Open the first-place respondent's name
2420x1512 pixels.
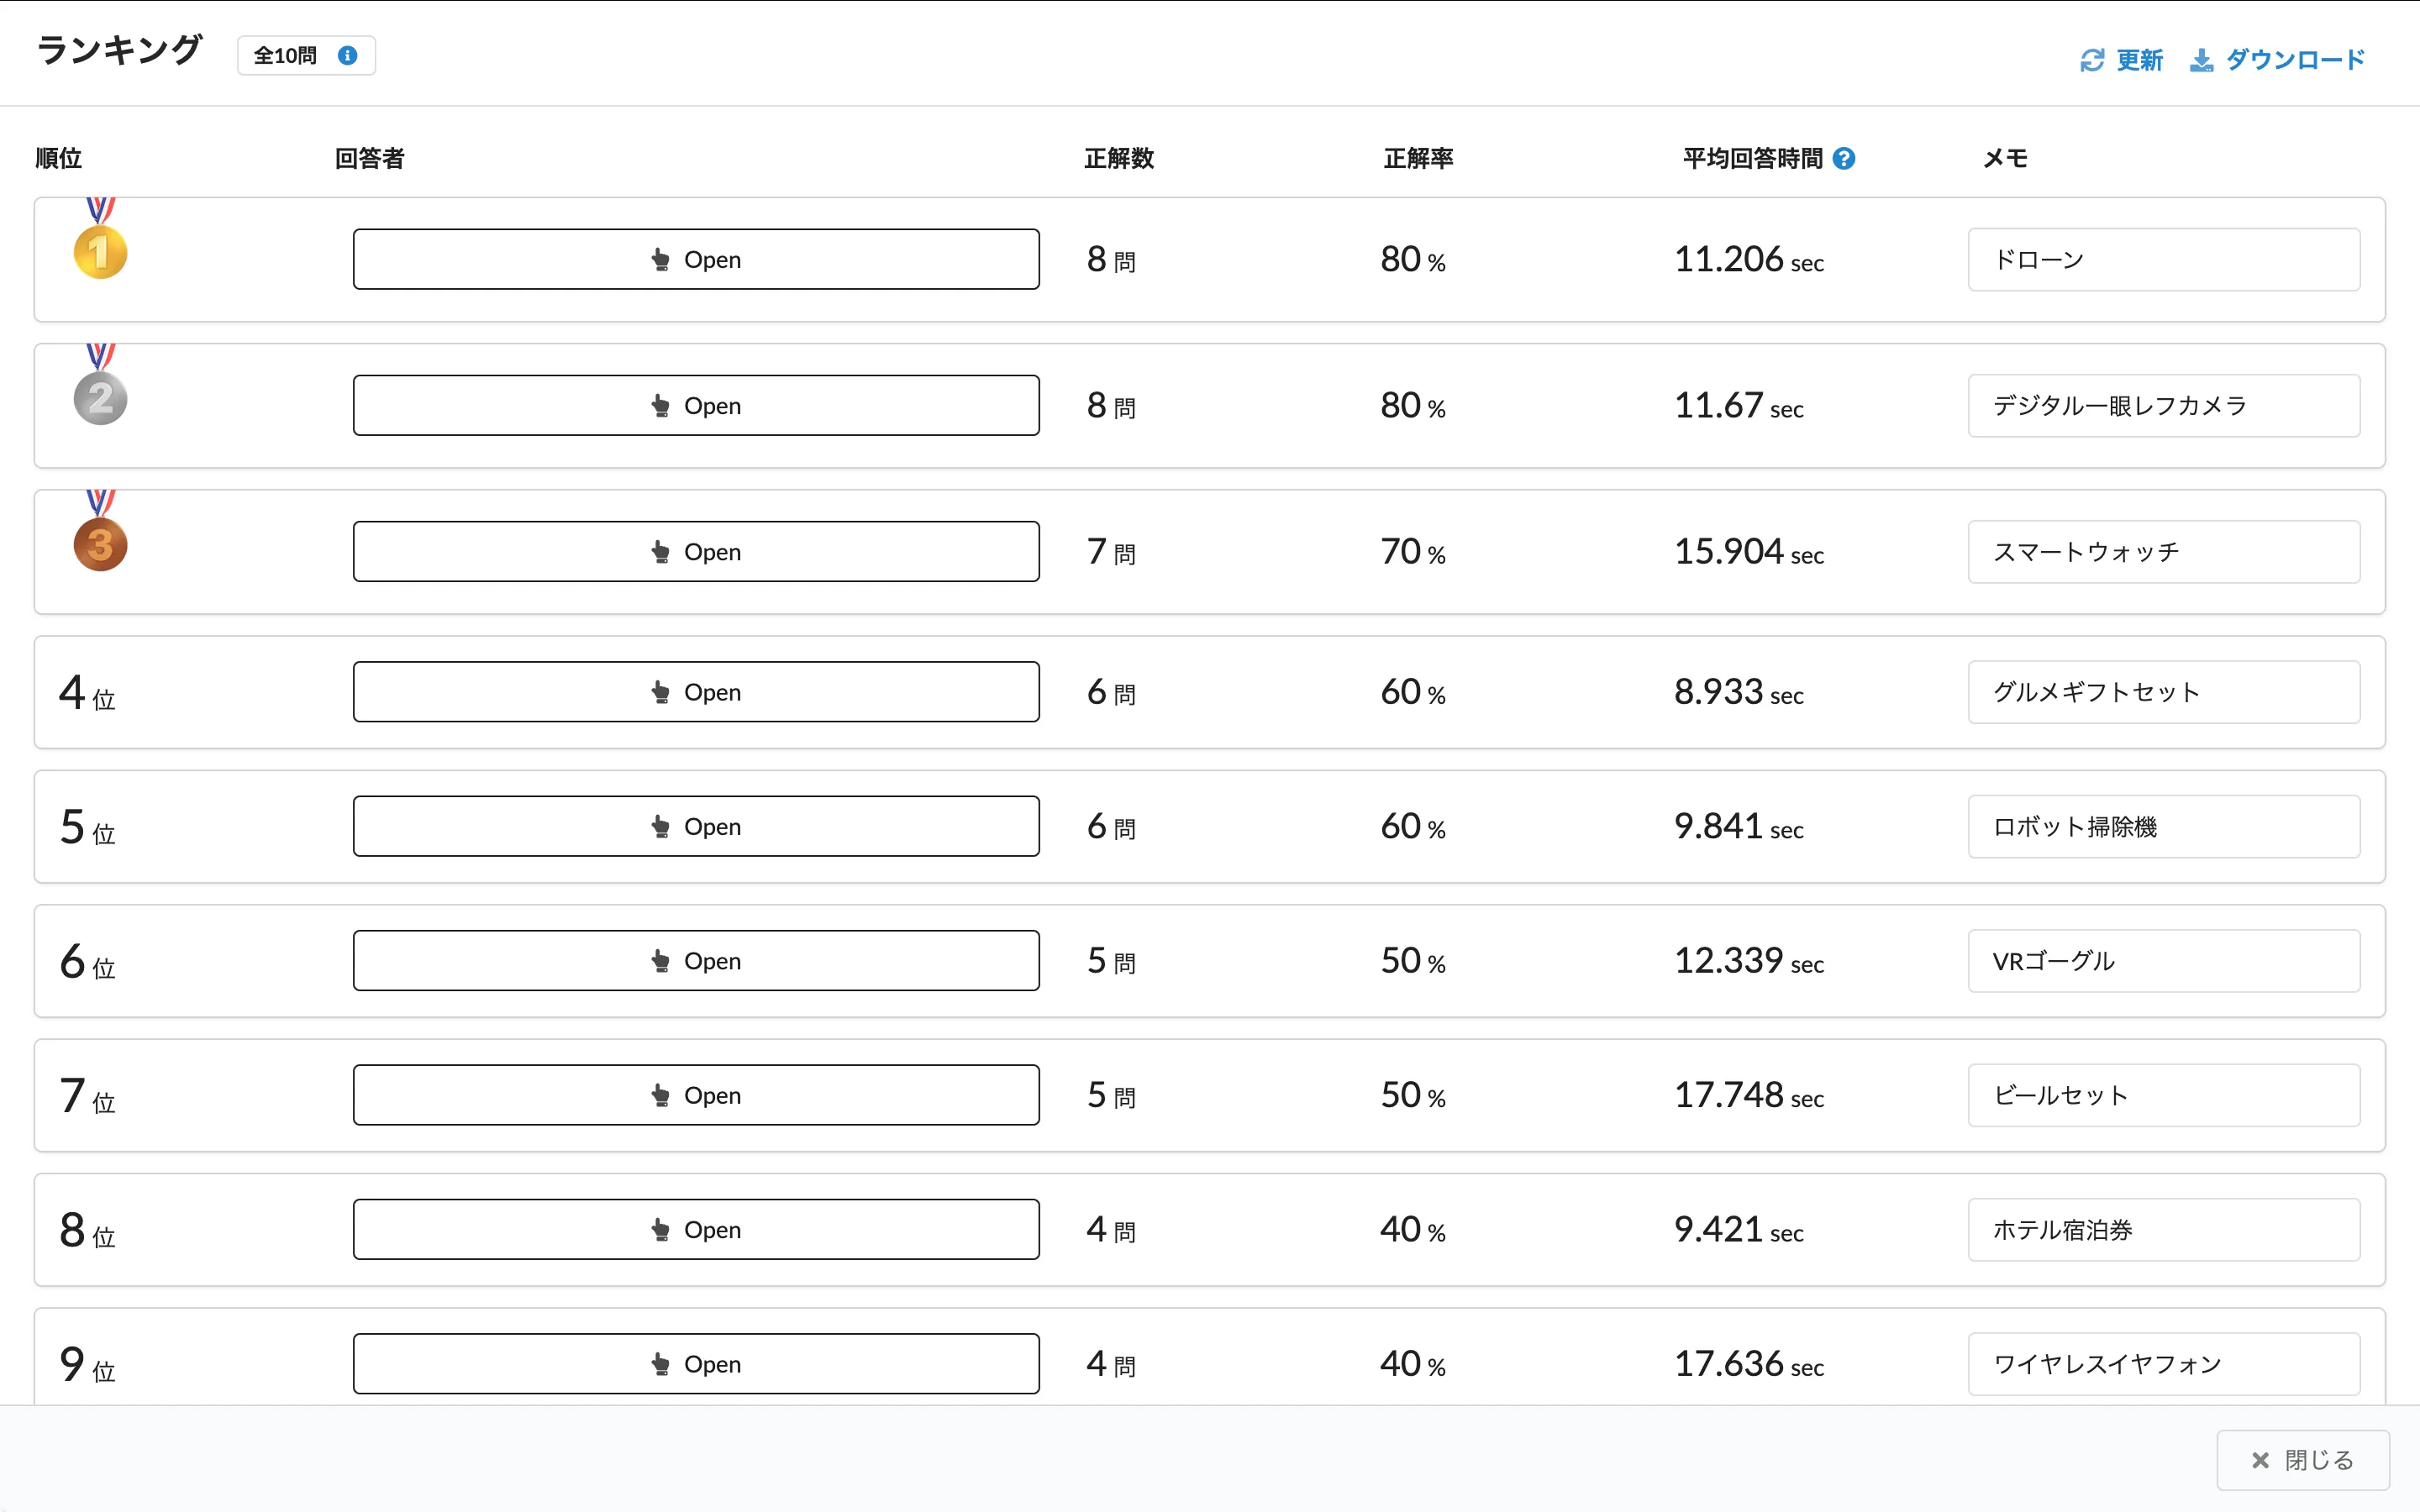tap(696, 259)
